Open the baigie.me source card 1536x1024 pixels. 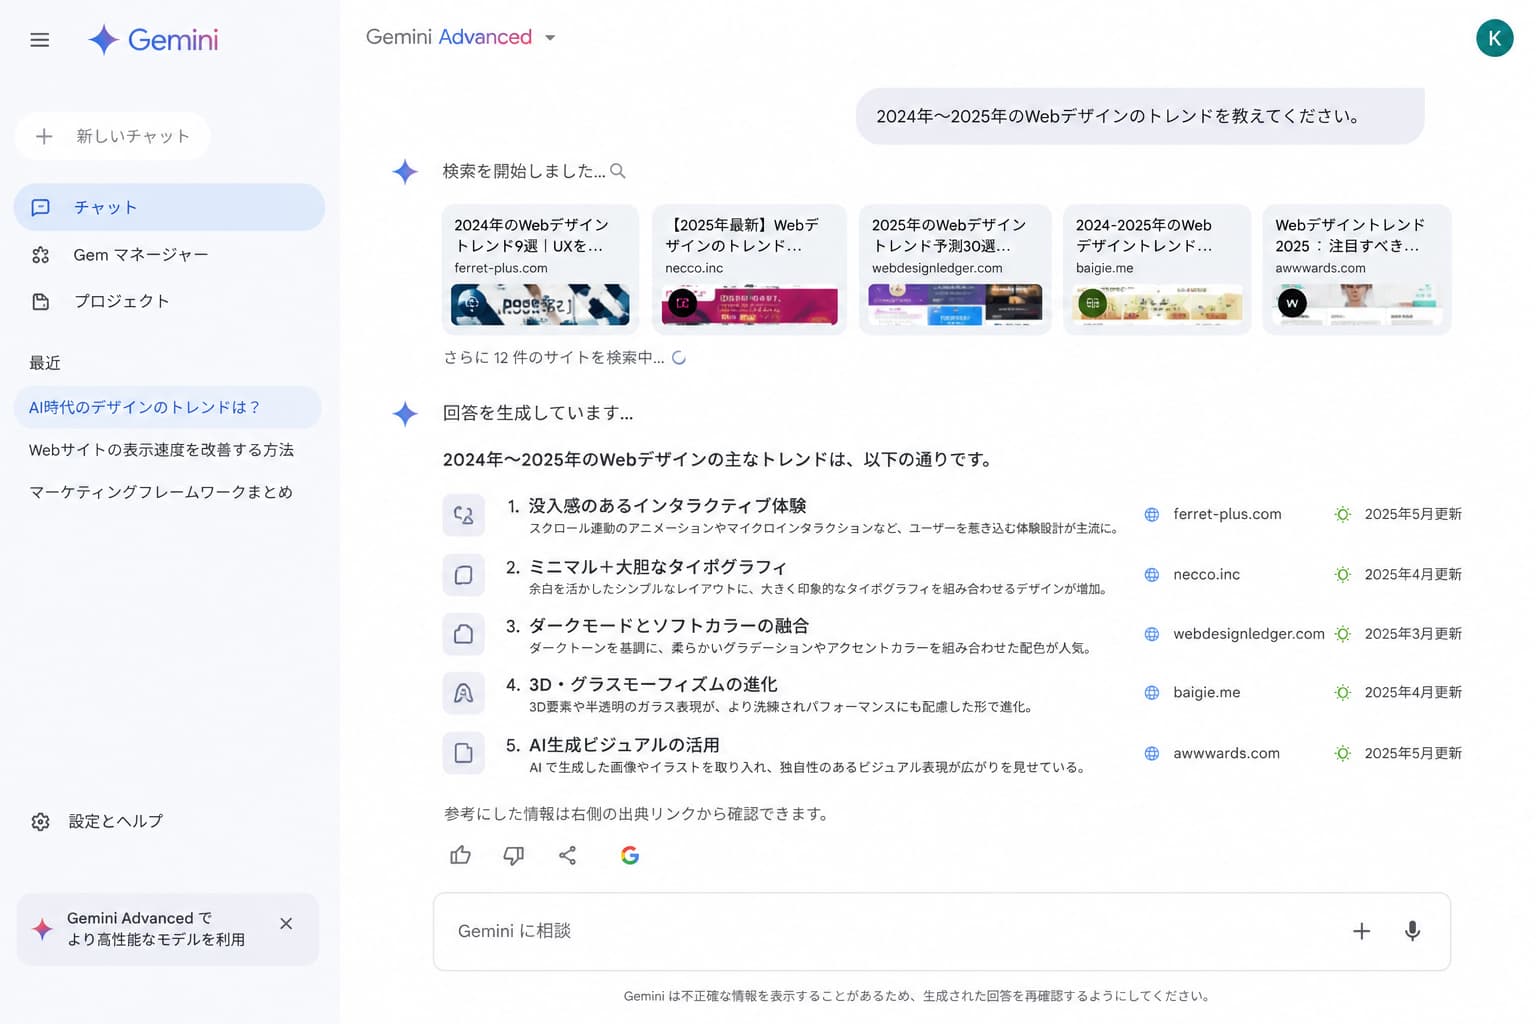(x=1157, y=269)
